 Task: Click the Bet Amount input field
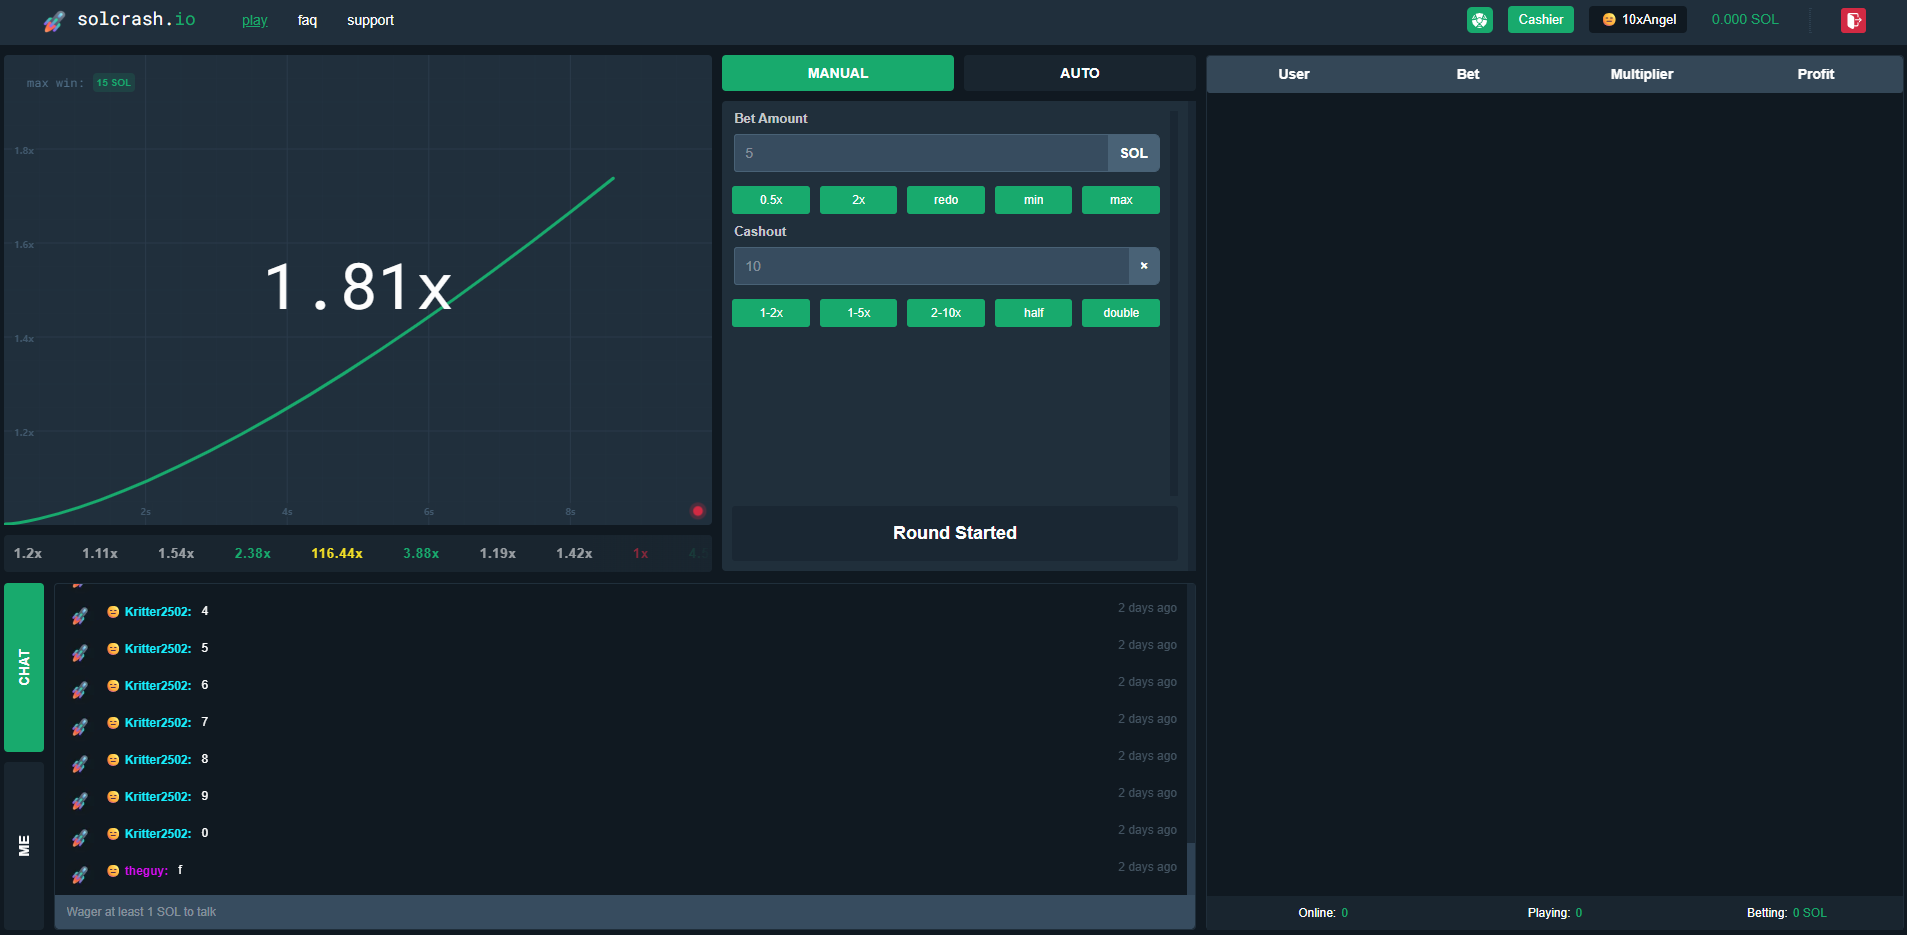pyautogui.click(x=920, y=153)
